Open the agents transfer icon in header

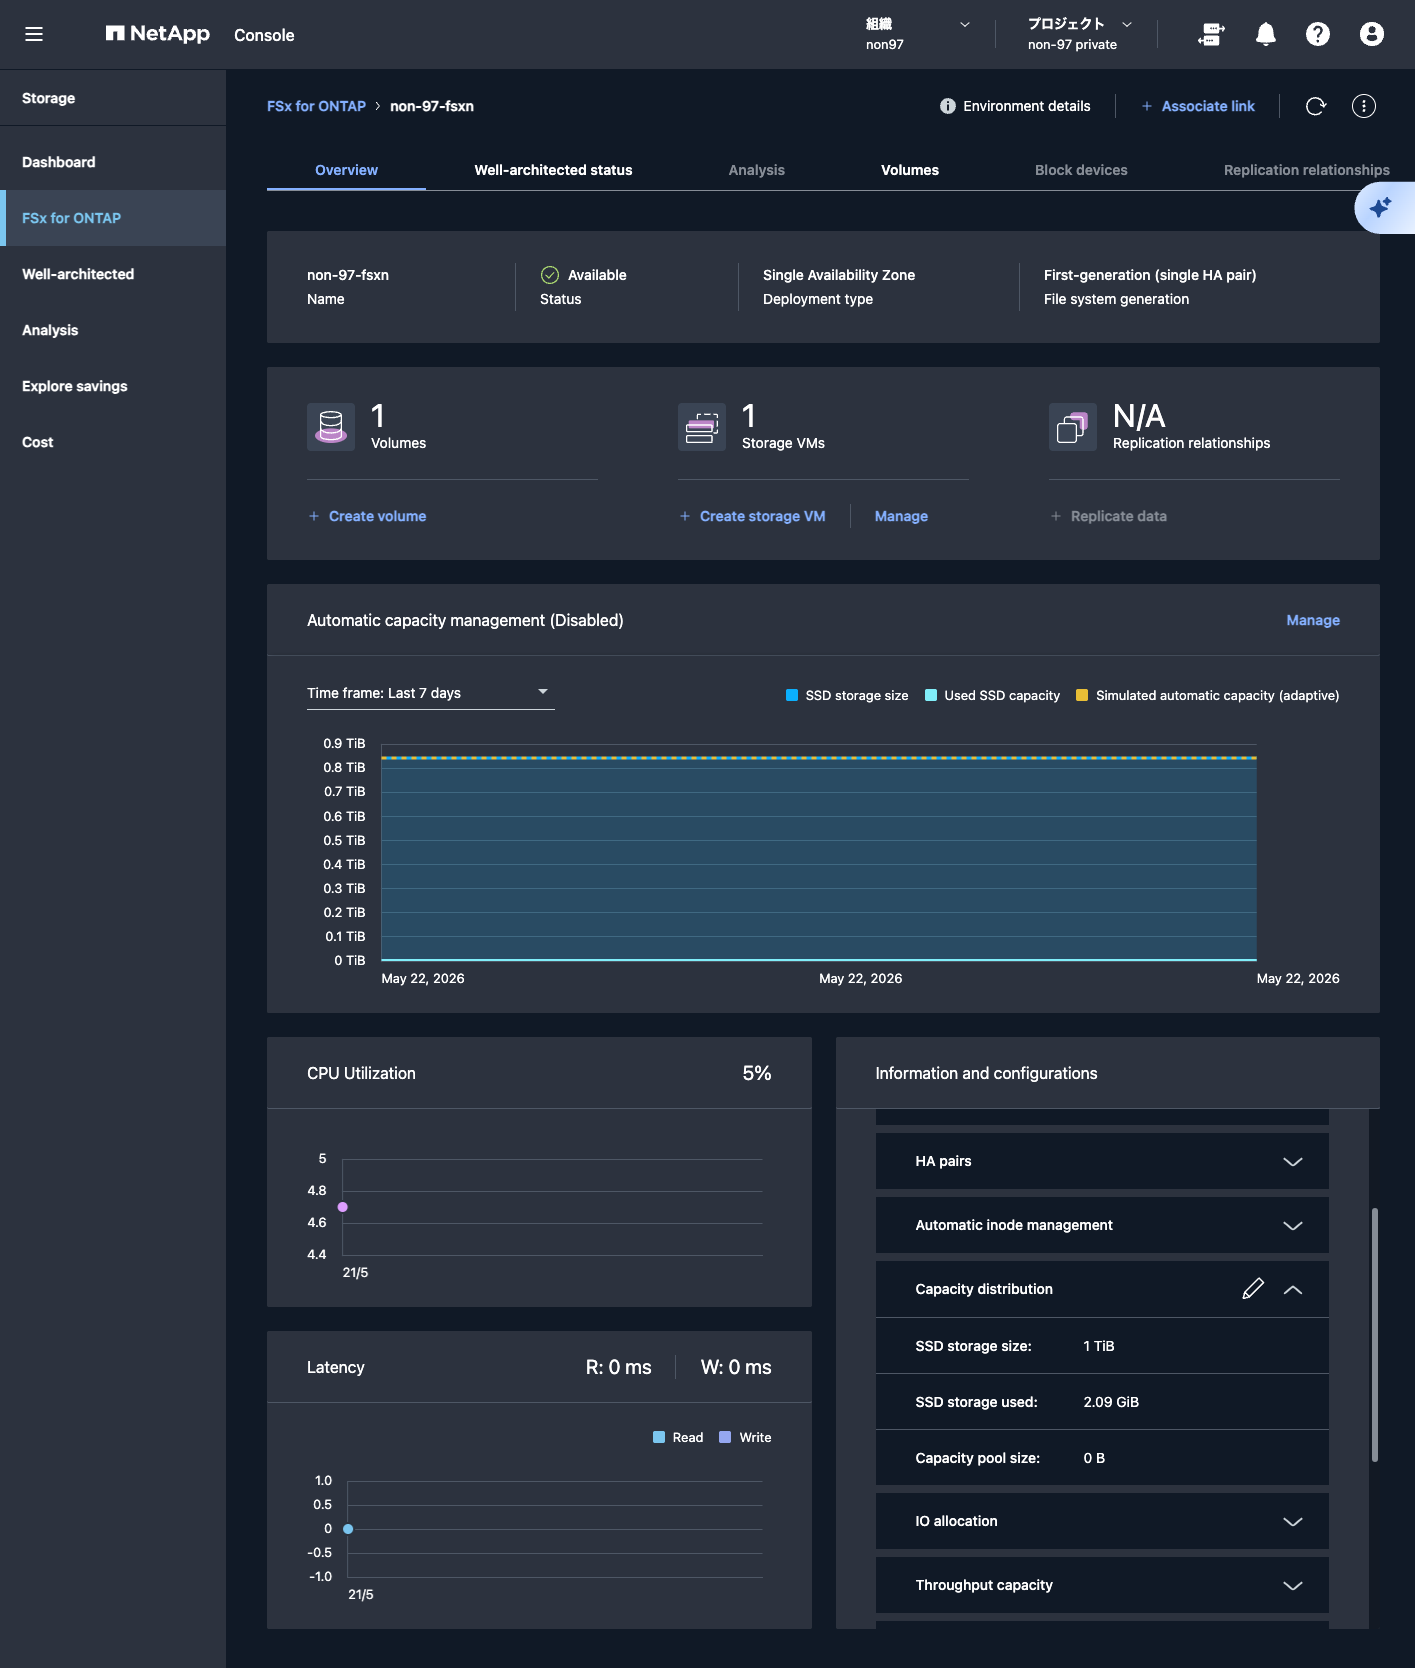1211,34
